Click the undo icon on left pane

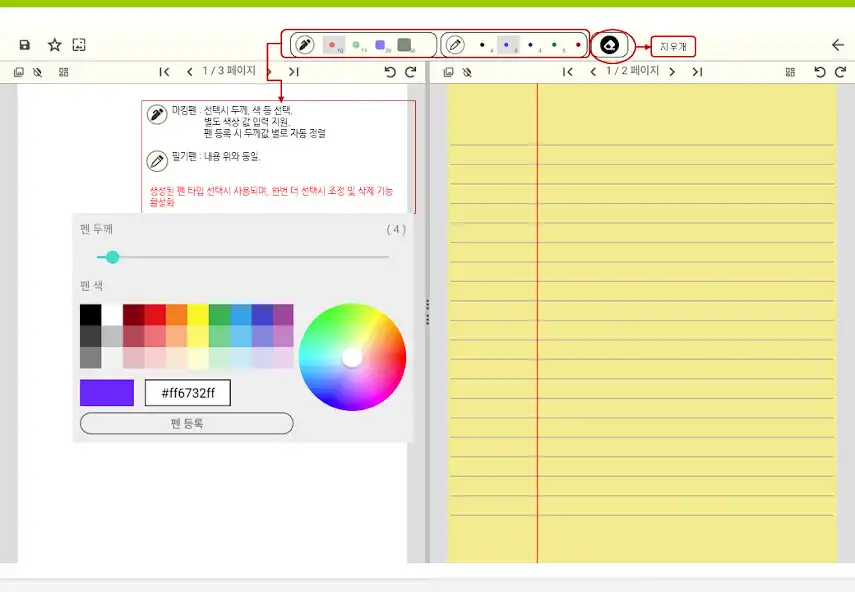coord(389,71)
